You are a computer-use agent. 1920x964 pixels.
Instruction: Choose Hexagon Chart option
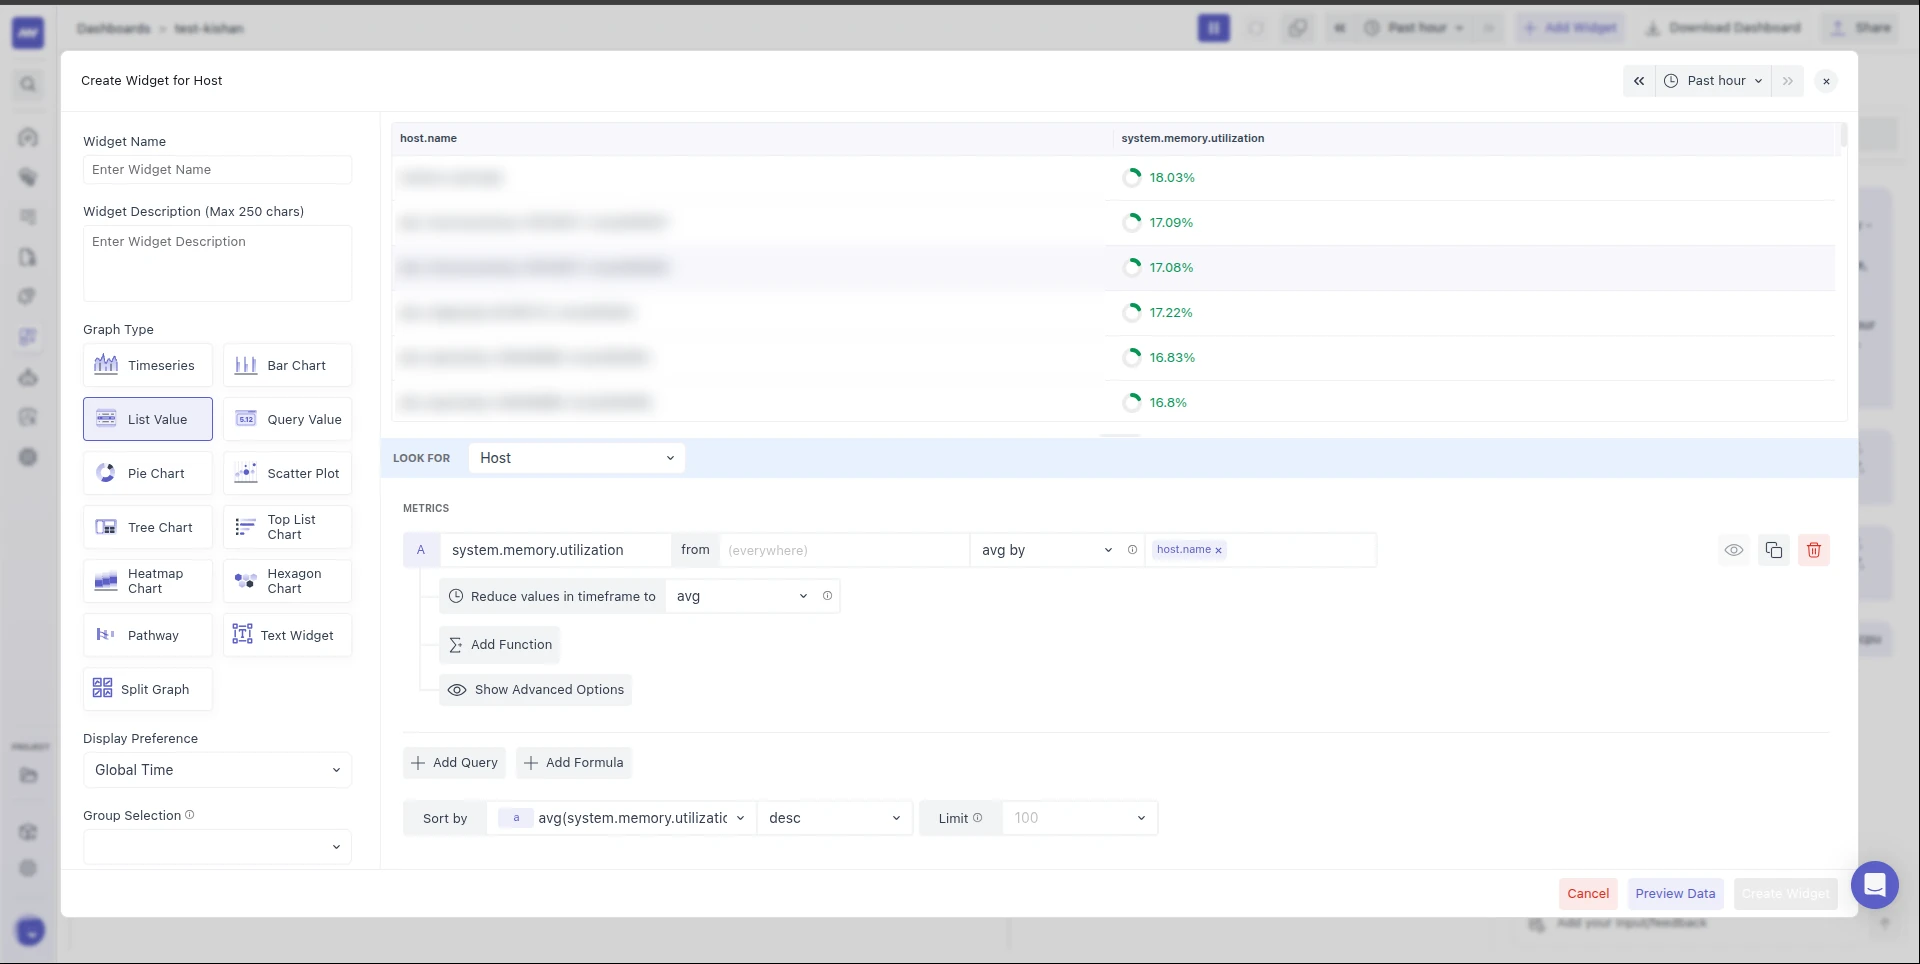[287, 581]
